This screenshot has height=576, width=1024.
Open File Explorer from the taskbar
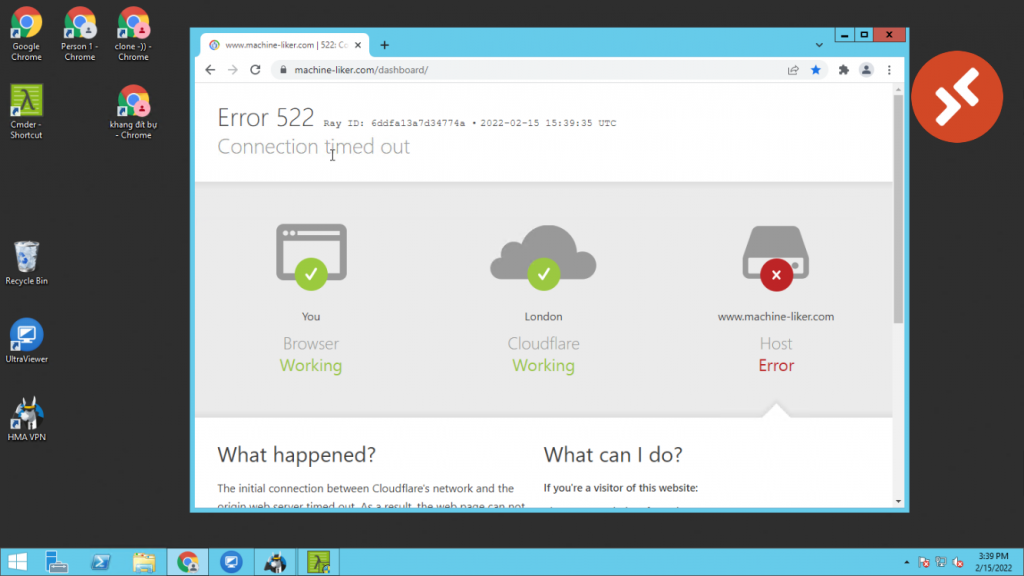click(x=143, y=562)
